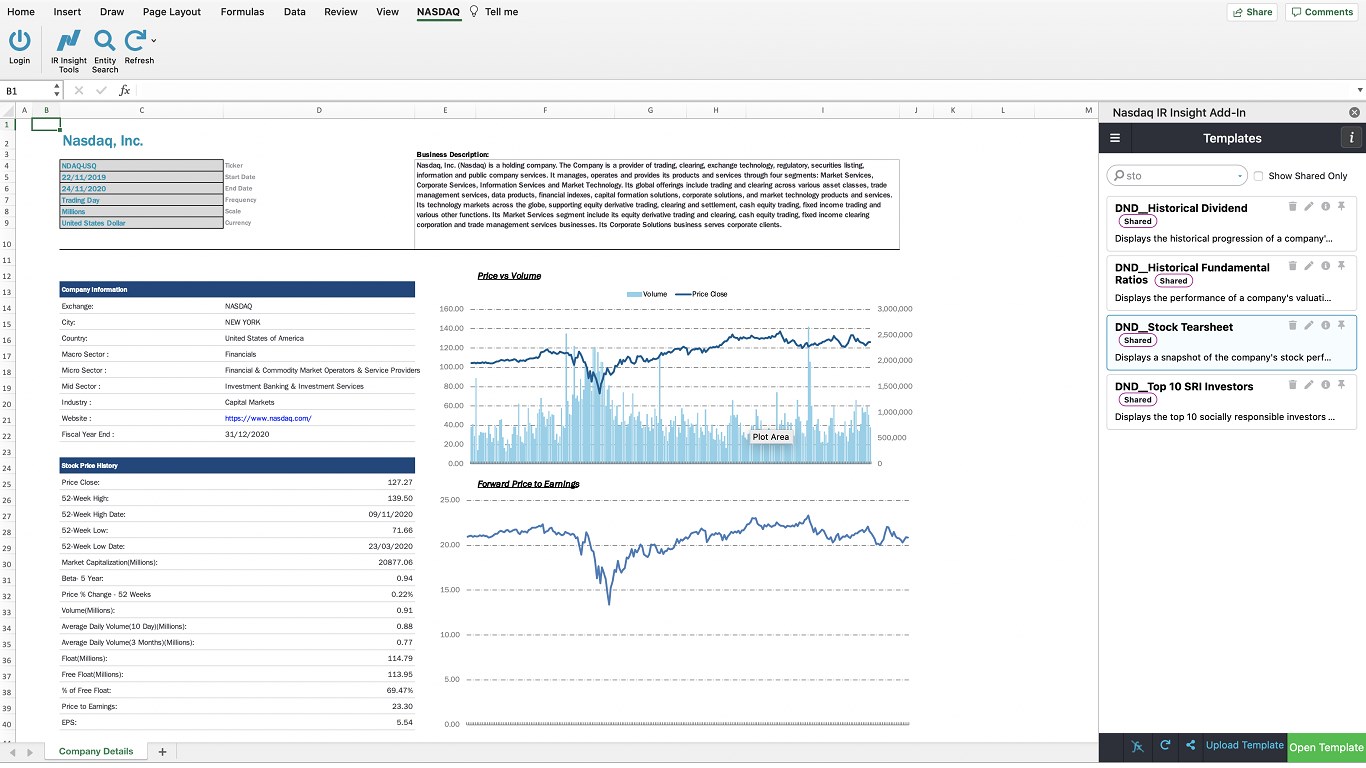Viewport: 1366px width, 768px height.
Task: Go to next sheet arrow
Action: [29, 752]
